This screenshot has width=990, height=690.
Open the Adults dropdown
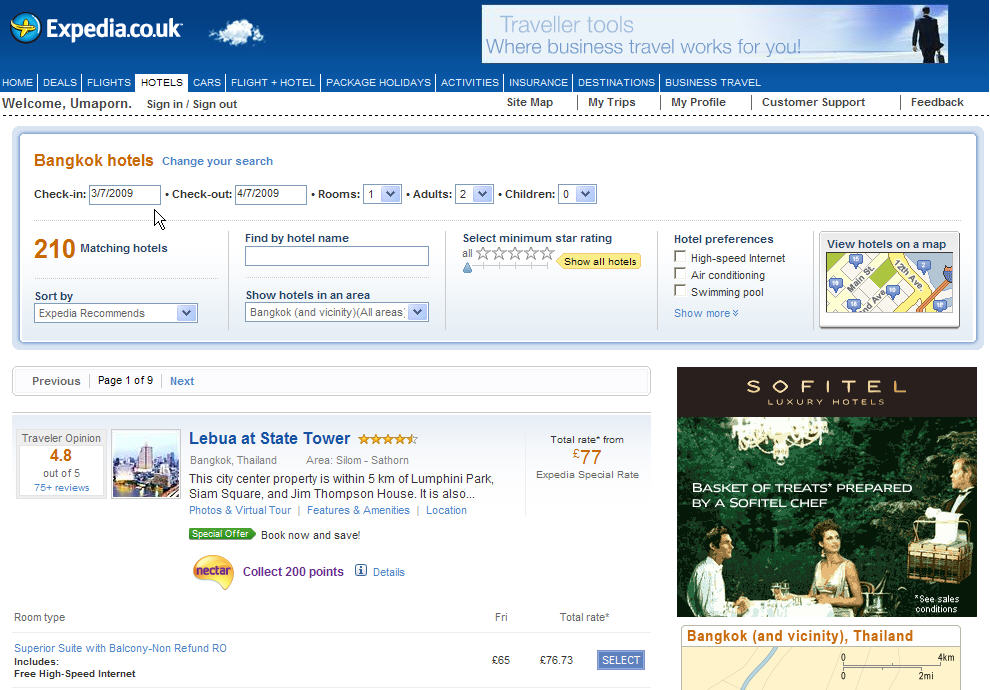(x=474, y=194)
